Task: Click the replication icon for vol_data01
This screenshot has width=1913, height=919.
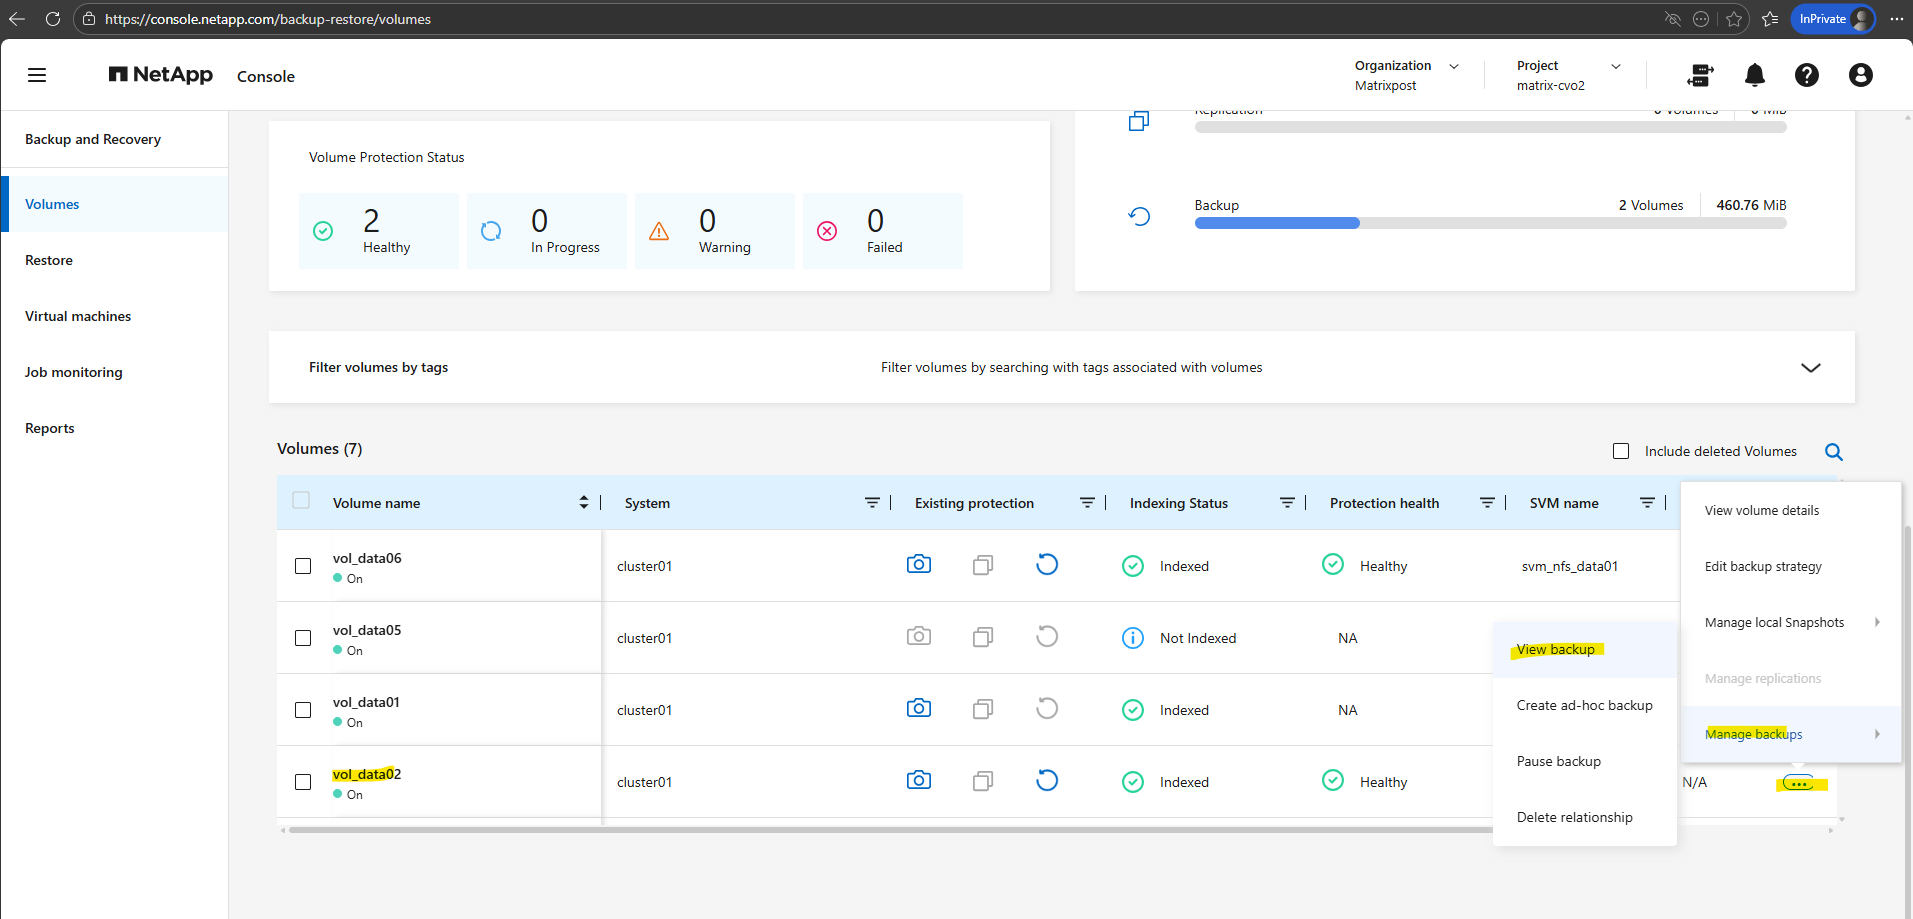Action: point(982,709)
